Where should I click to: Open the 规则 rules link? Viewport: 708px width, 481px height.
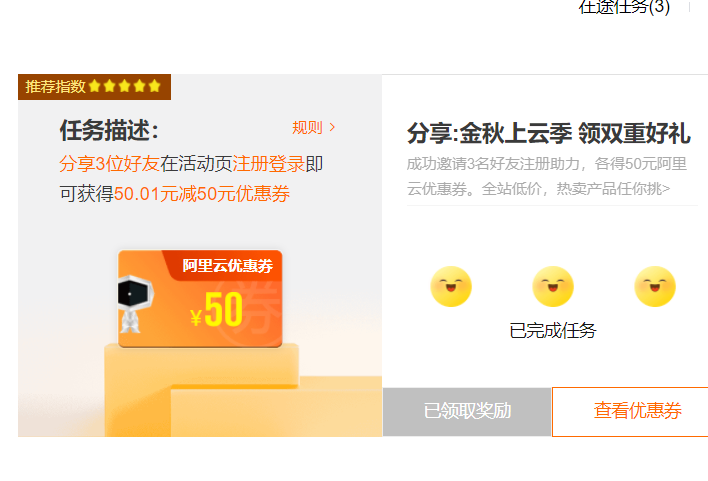[x=307, y=128]
